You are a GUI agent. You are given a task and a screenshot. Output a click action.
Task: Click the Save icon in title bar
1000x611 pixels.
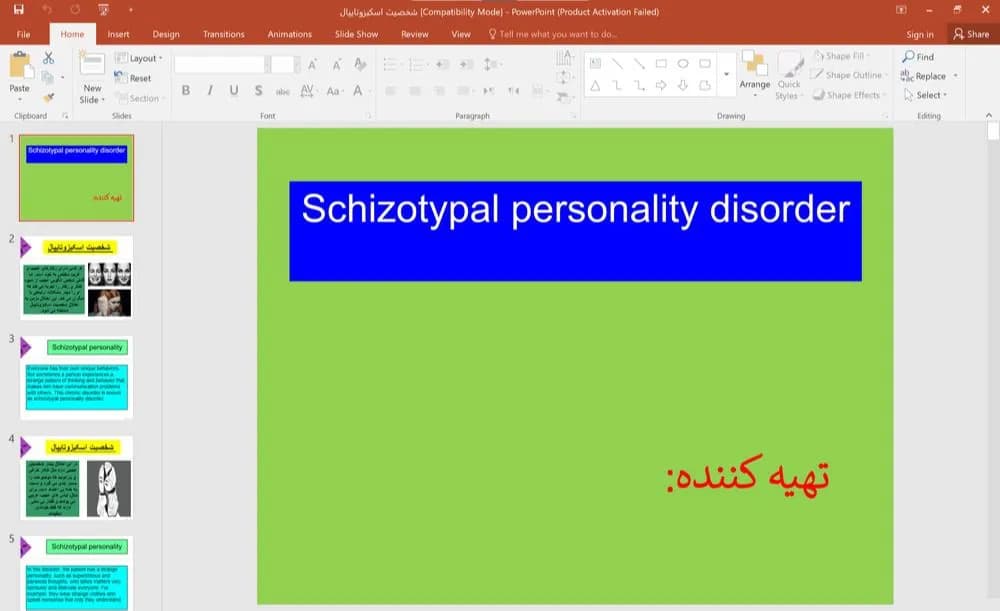click(18, 10)
